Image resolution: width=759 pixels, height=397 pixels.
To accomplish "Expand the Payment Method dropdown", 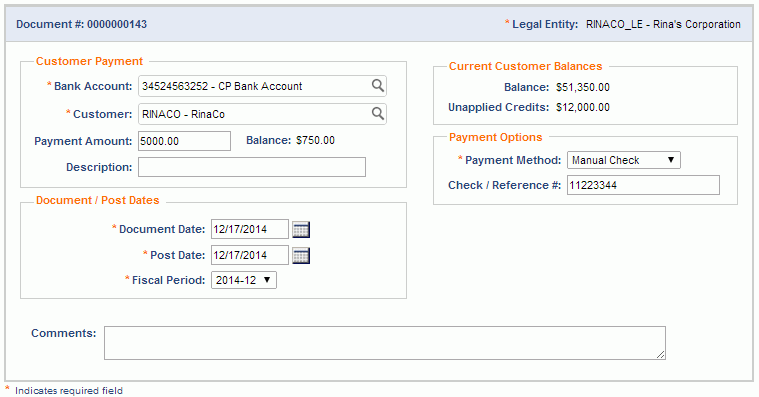I will coord(623,160).
